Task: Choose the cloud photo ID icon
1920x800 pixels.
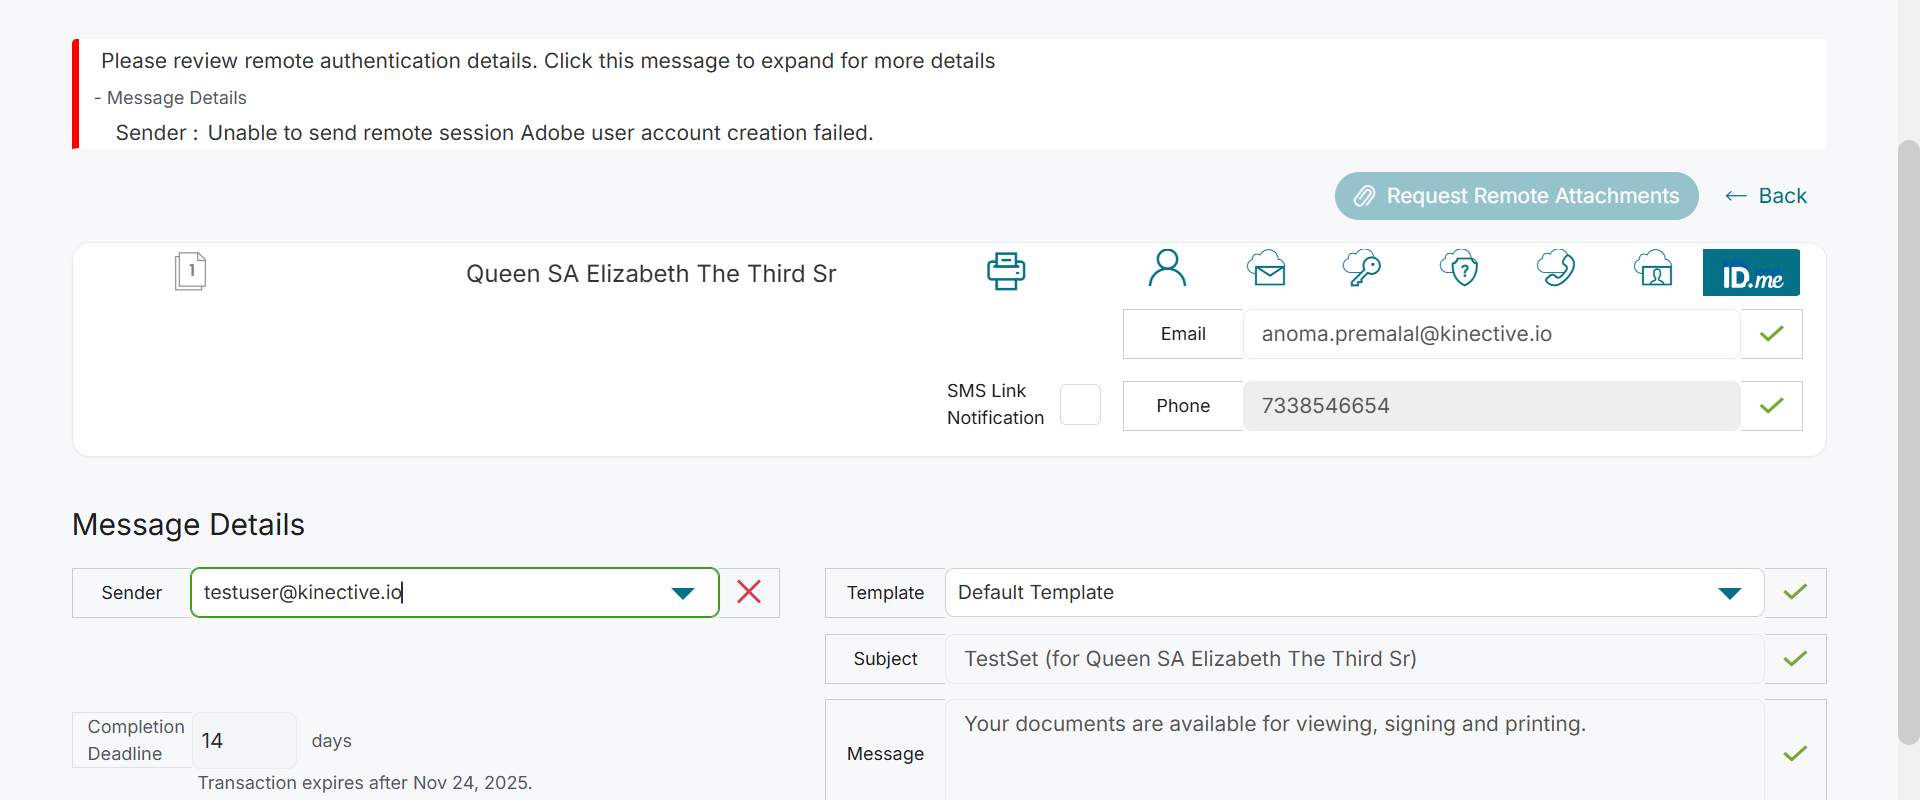Action: click(x=1653, y=269)
